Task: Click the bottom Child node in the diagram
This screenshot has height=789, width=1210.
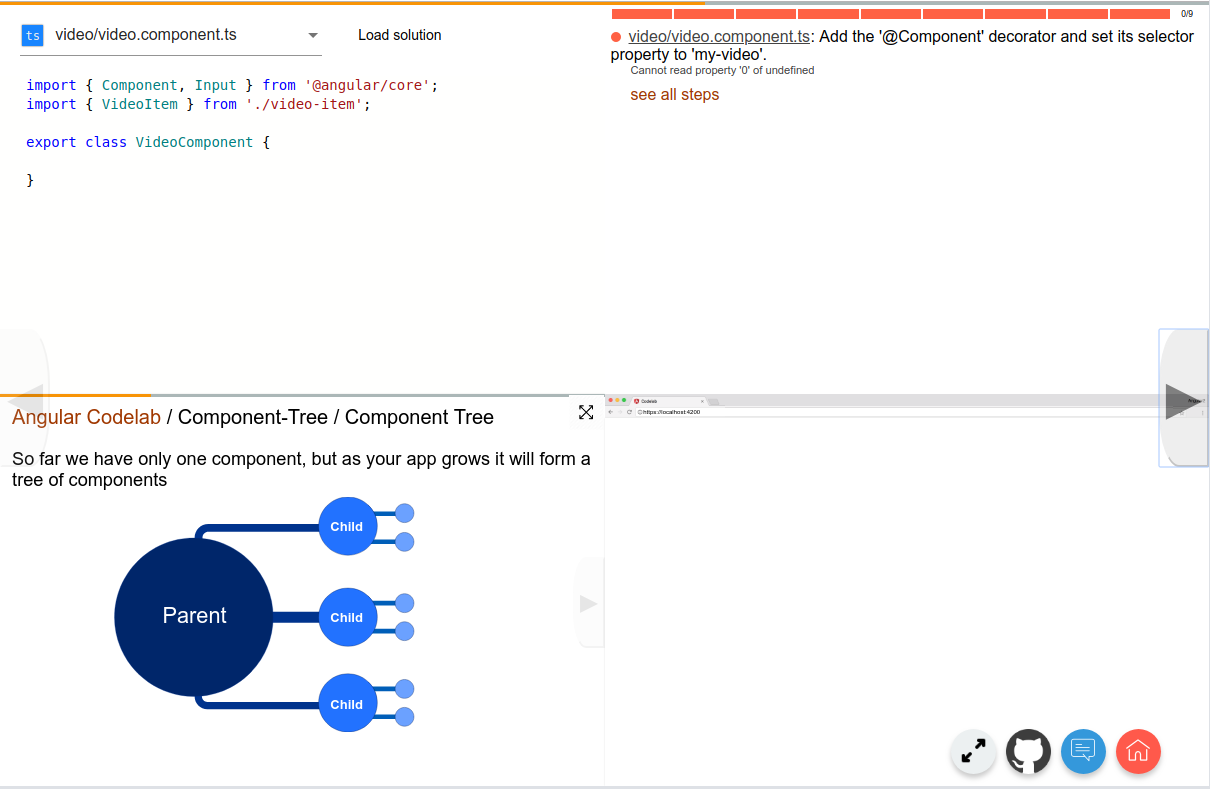Action: click(x=347, y=703)
